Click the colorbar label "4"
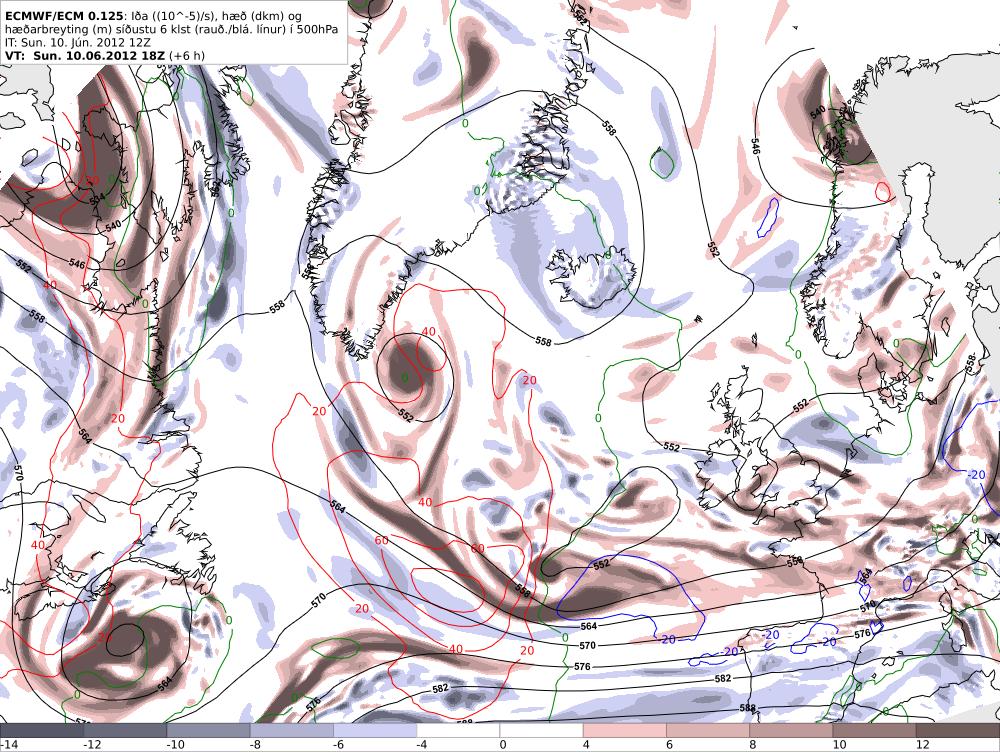 coord(586,744)
